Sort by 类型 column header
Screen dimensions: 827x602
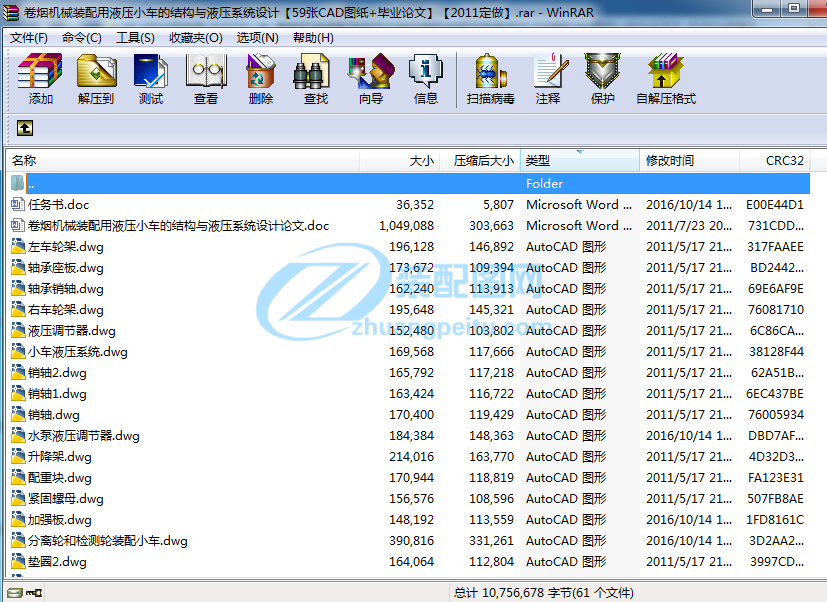[580, 160]
